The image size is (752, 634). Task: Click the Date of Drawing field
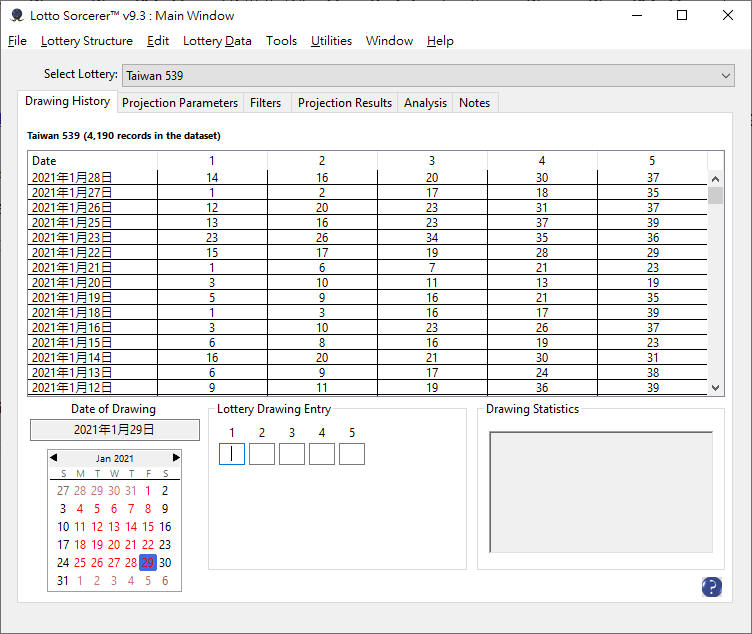pos(113,430)
